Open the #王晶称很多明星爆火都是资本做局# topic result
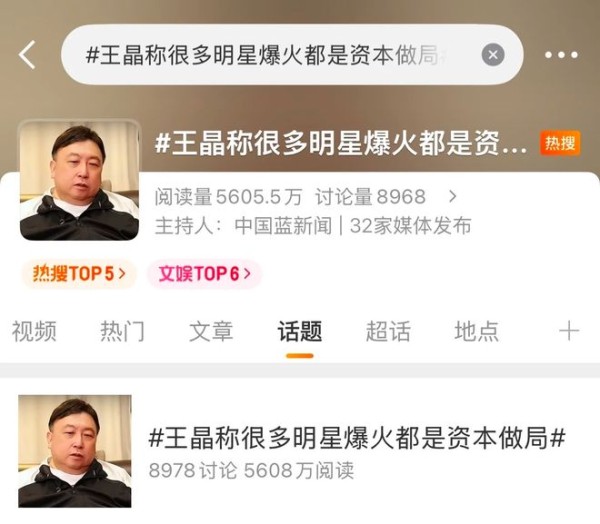The image size is (600, 524). pos(357,438)
